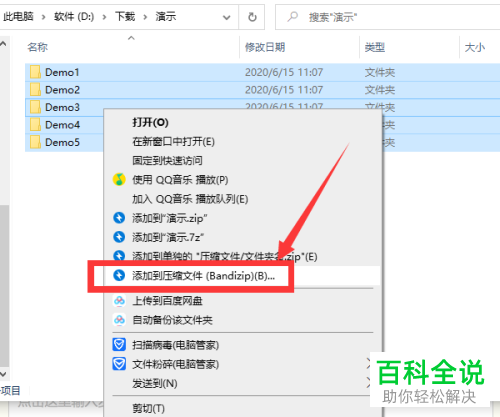500x417 pixels.
Task: Click the Demo1 folder icon
Action: pyautogui.click(x=35, y=72)
